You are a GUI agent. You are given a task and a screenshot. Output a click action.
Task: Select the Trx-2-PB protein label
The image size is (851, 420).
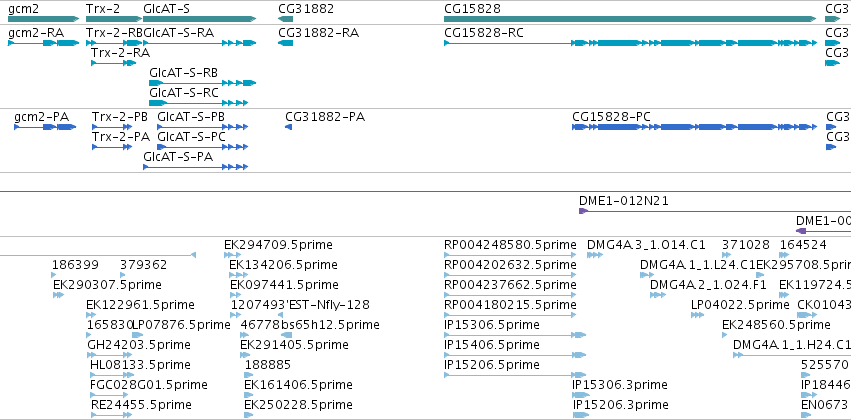(x=120, y=117)
